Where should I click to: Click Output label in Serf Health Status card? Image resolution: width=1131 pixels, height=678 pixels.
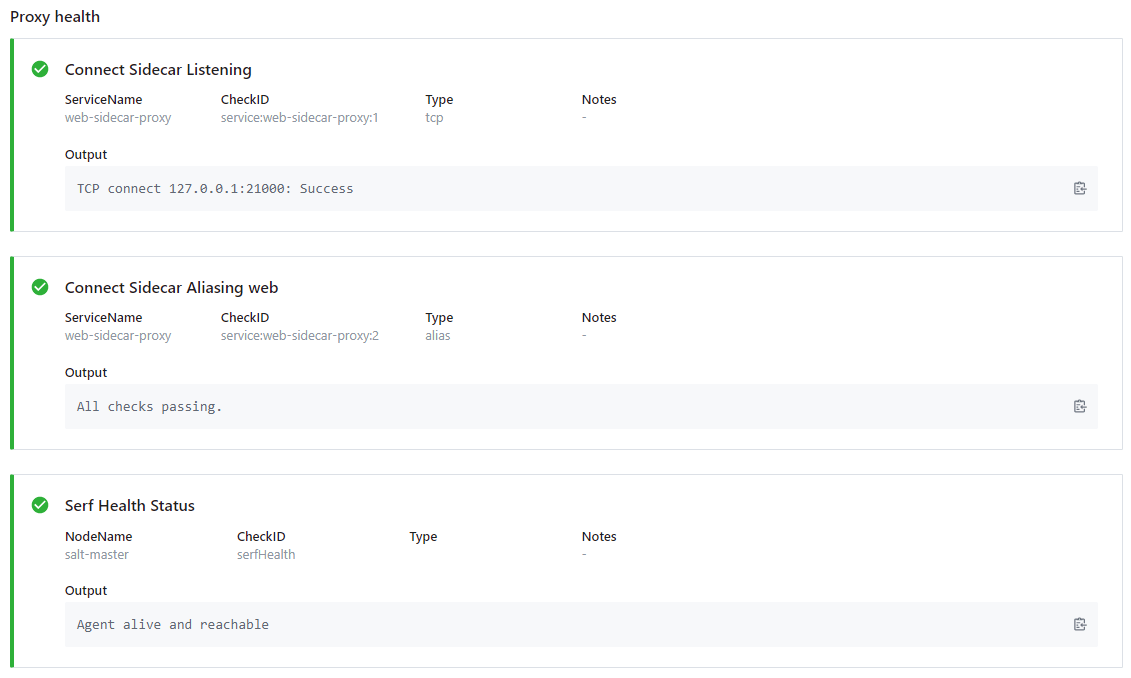[x=86, y=590]
